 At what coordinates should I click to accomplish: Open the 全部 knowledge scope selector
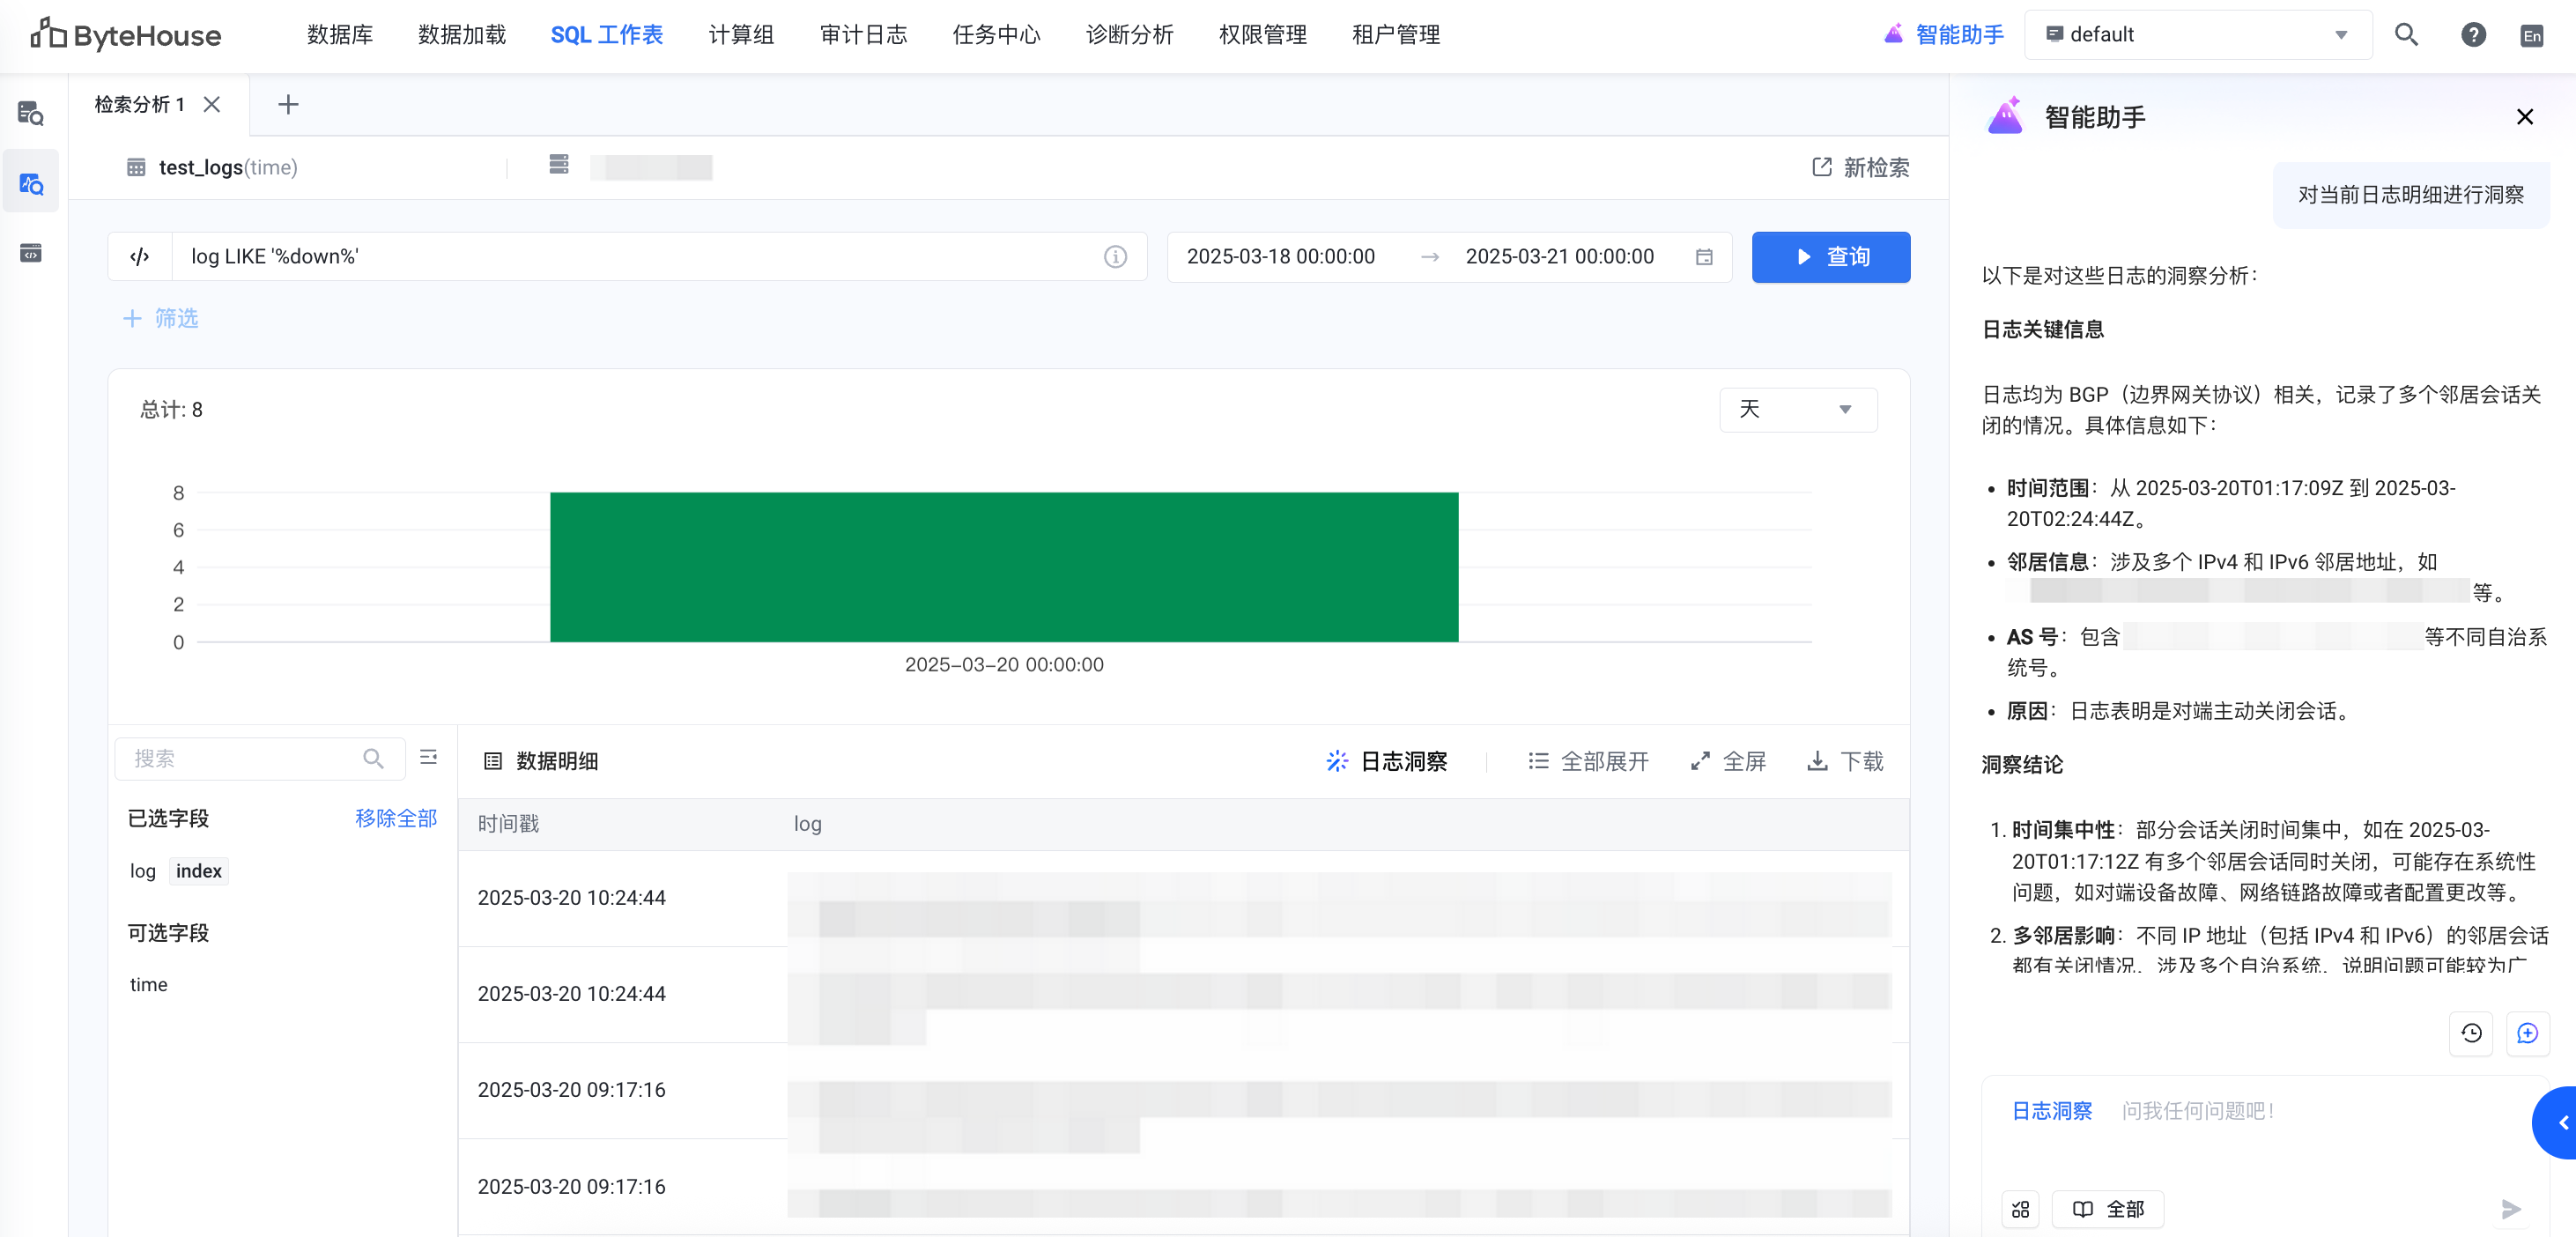(2108, 1209)
